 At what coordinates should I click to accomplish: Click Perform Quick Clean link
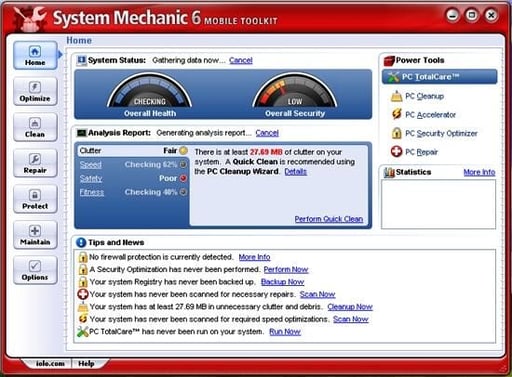[x=329, y=219]
